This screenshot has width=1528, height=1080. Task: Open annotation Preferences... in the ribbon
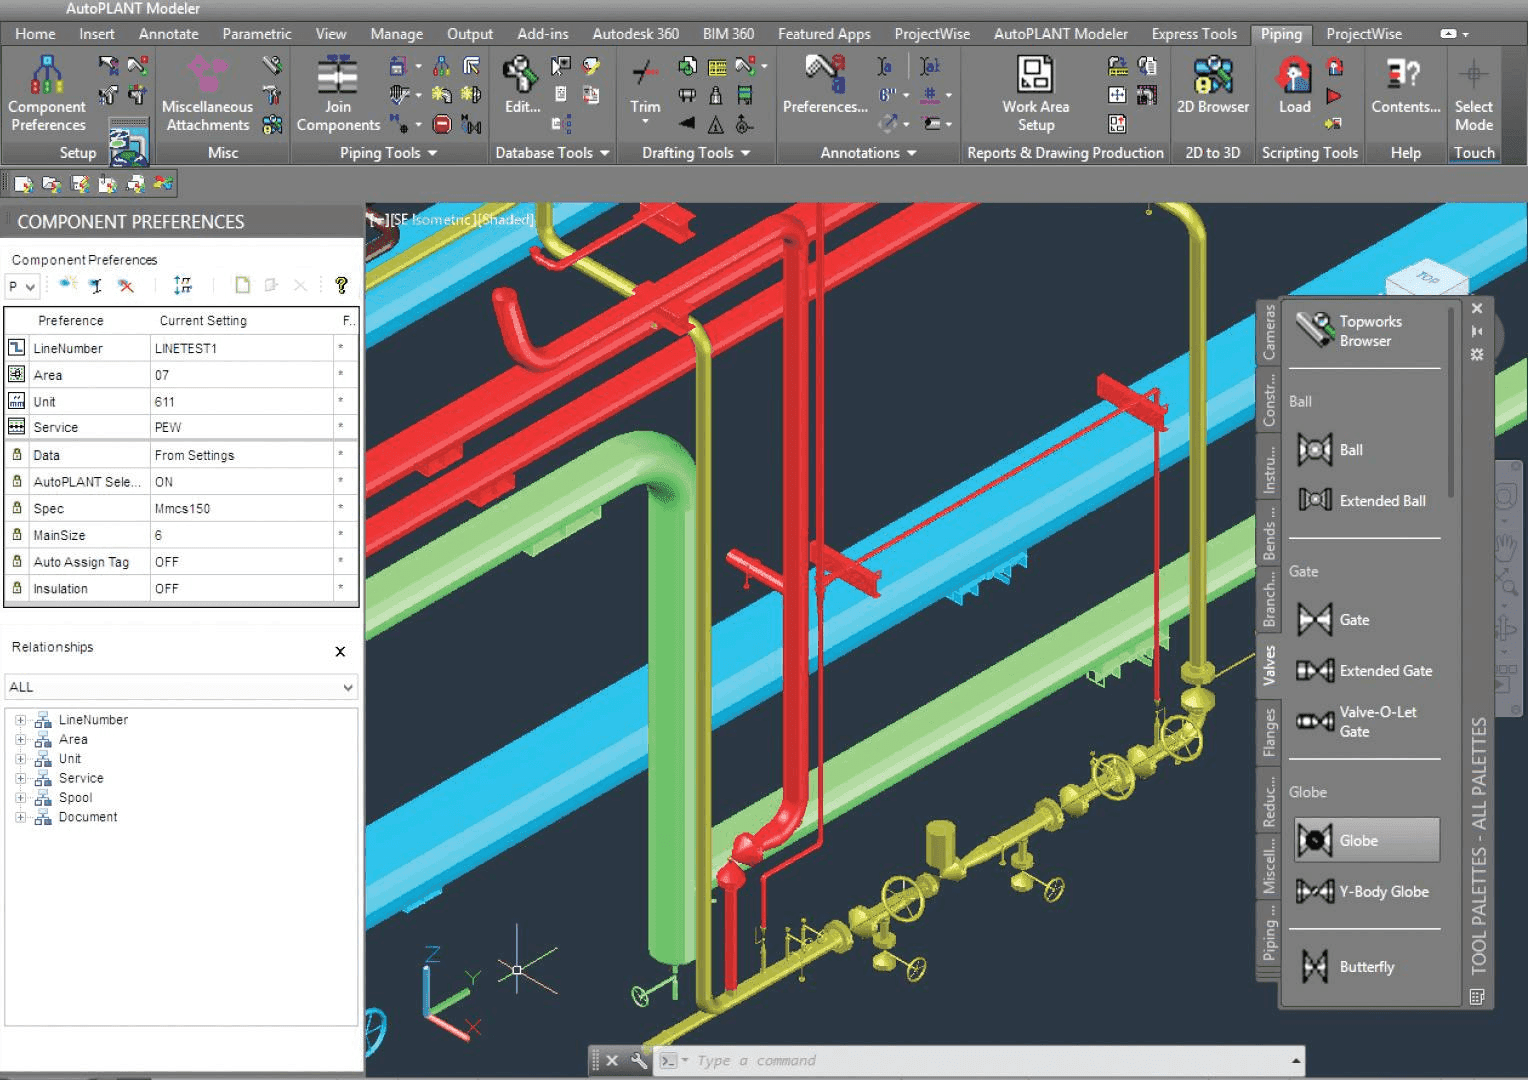pos(825,84)
